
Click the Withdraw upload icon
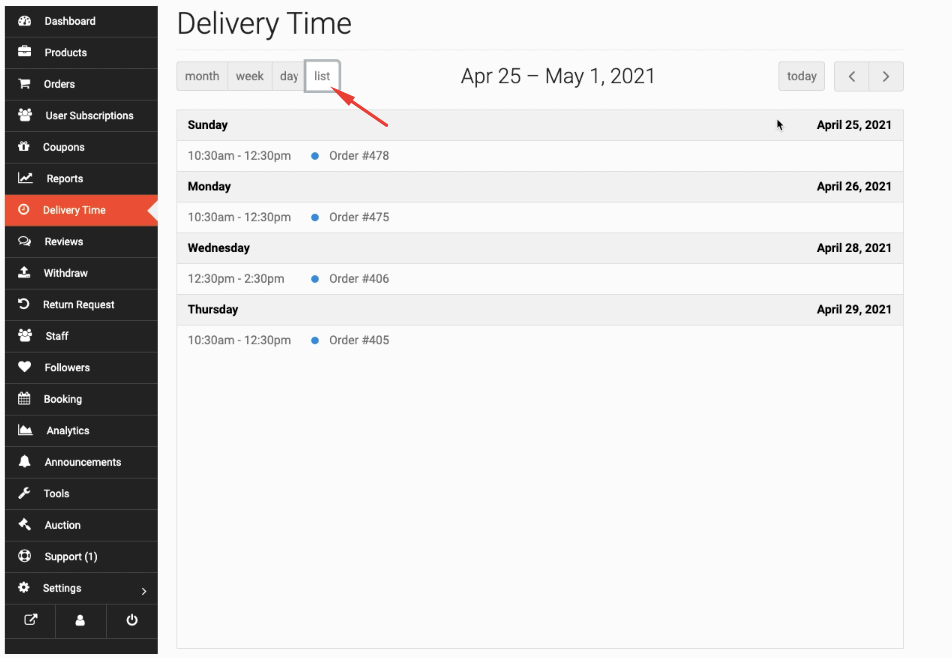click(x=24, y=273)
